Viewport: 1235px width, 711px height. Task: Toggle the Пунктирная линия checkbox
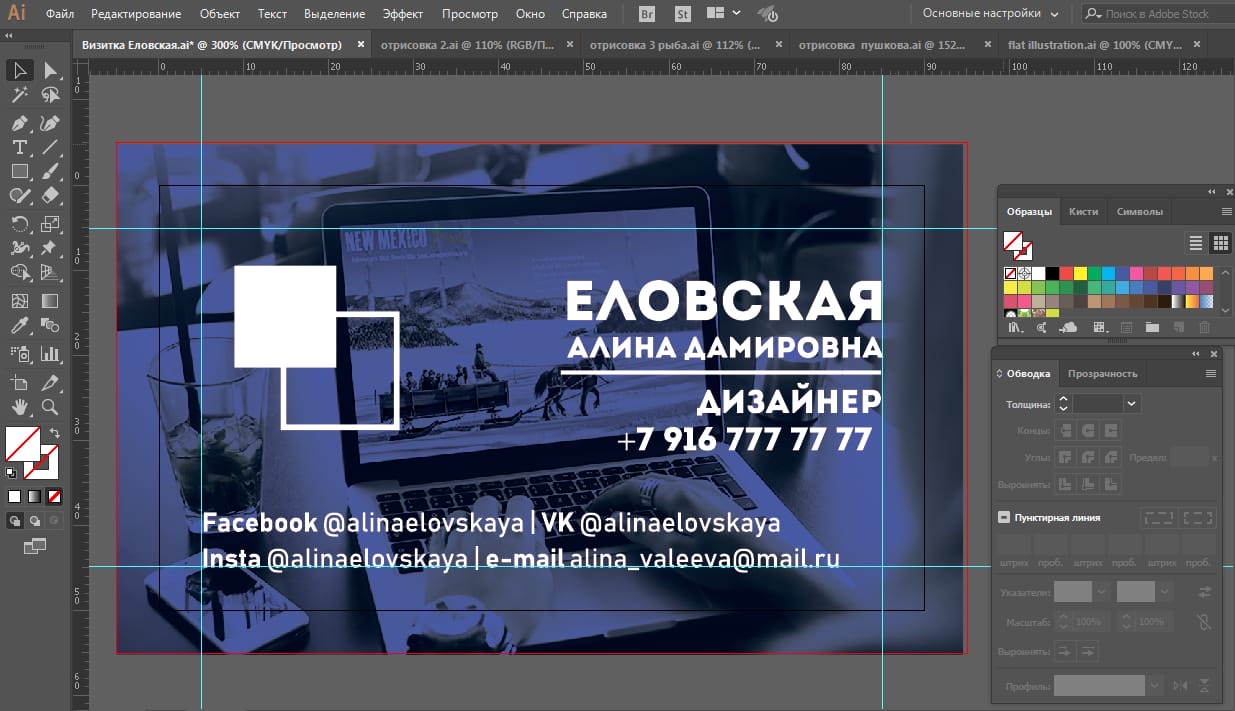tap(1003, 518)
